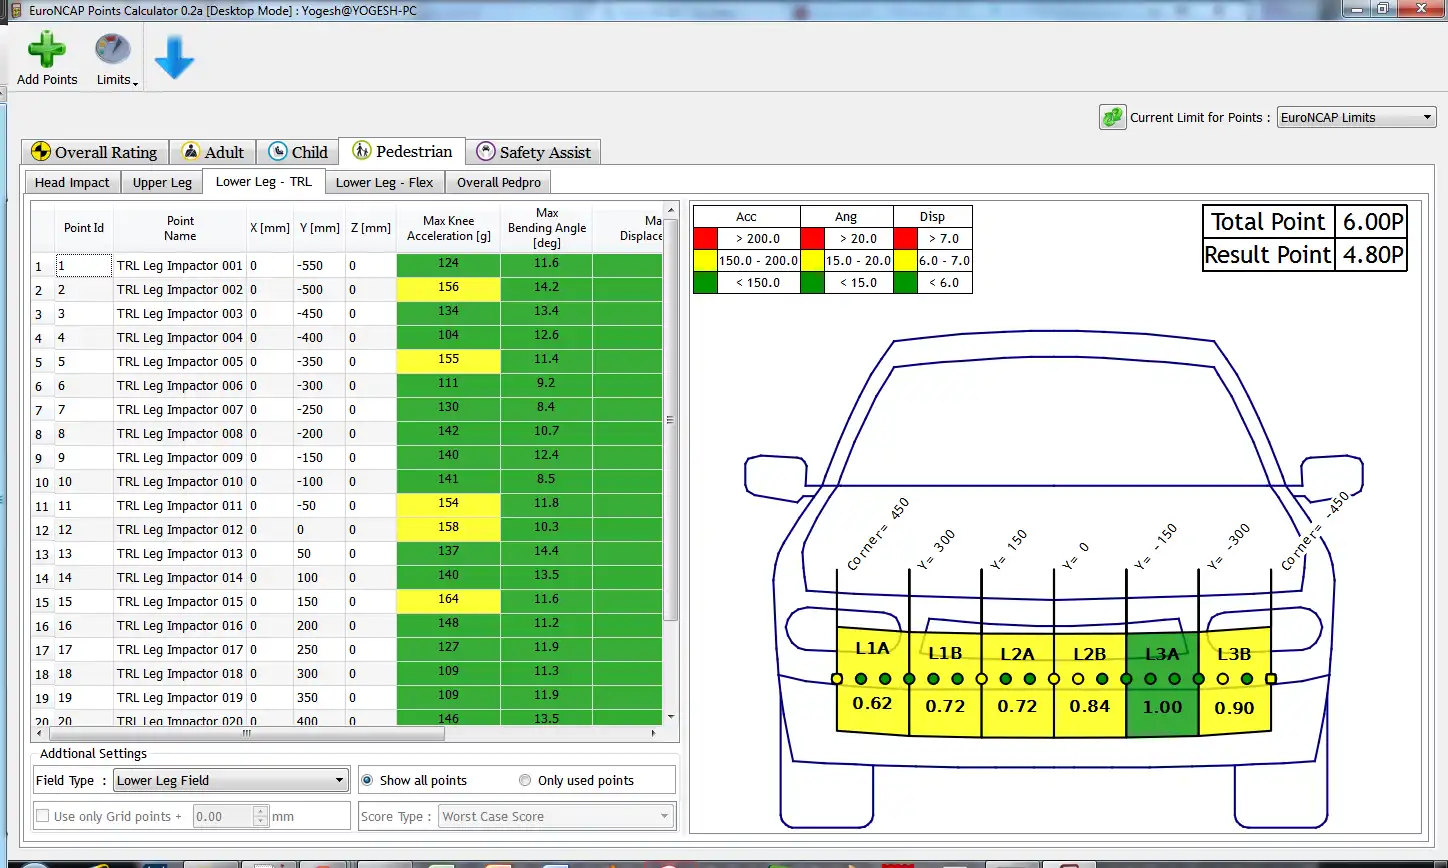
Task: Switch to the Head Impact sub-tab
Action: coord(72,182)
